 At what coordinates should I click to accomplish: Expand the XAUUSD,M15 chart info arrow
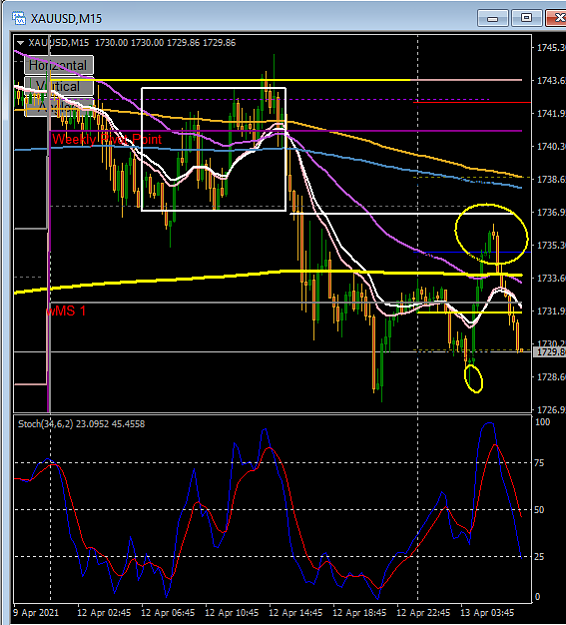[20, 43]
